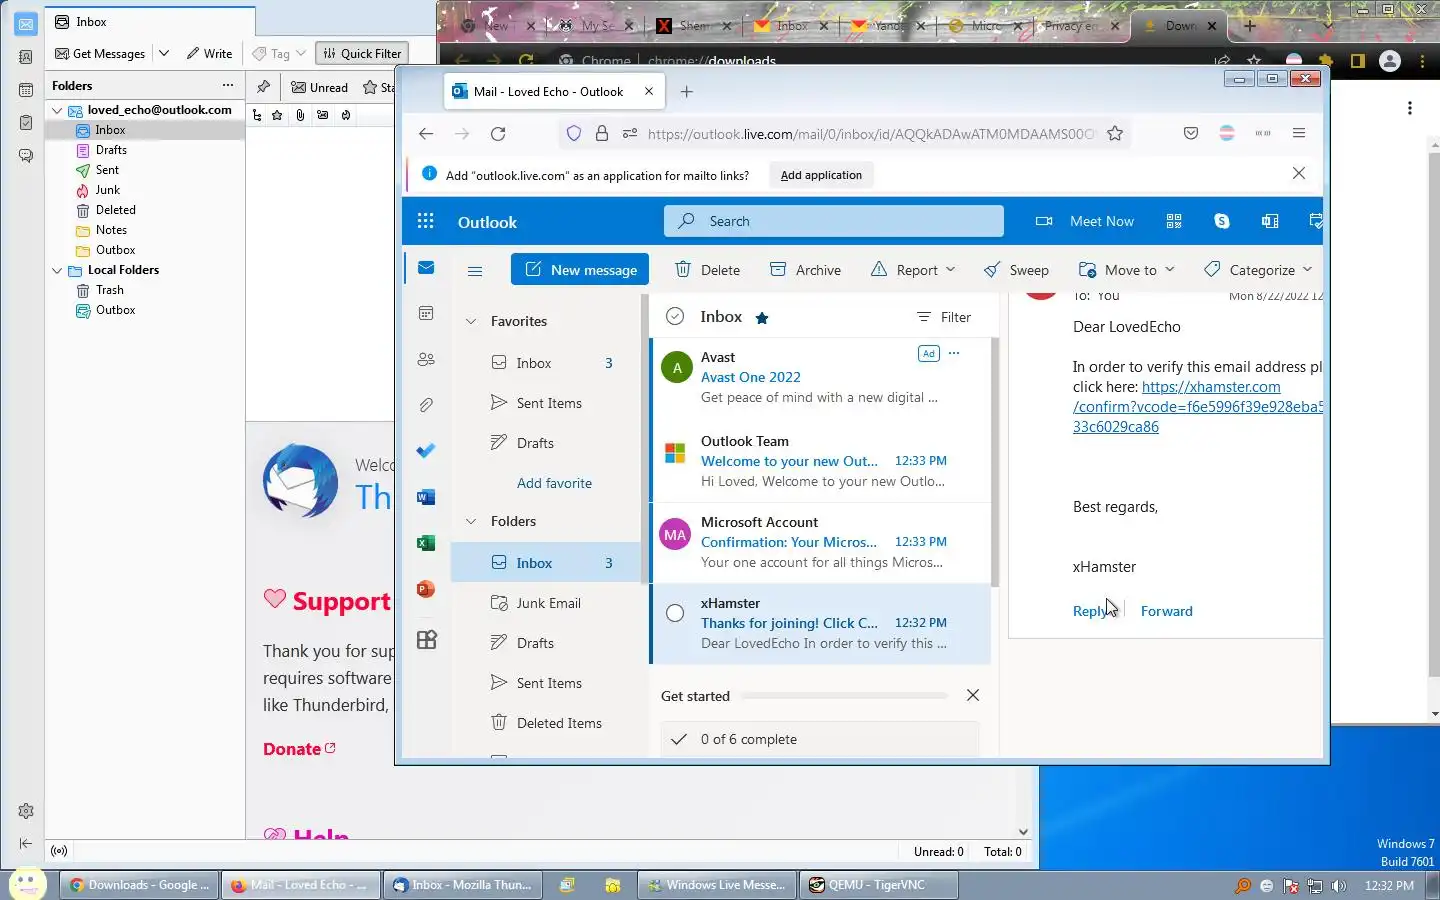Image resolution: width=1440 pixels, height=900 pixels.
Task: Open Deleted Items folder in Outlook
Action: (559, 723)
